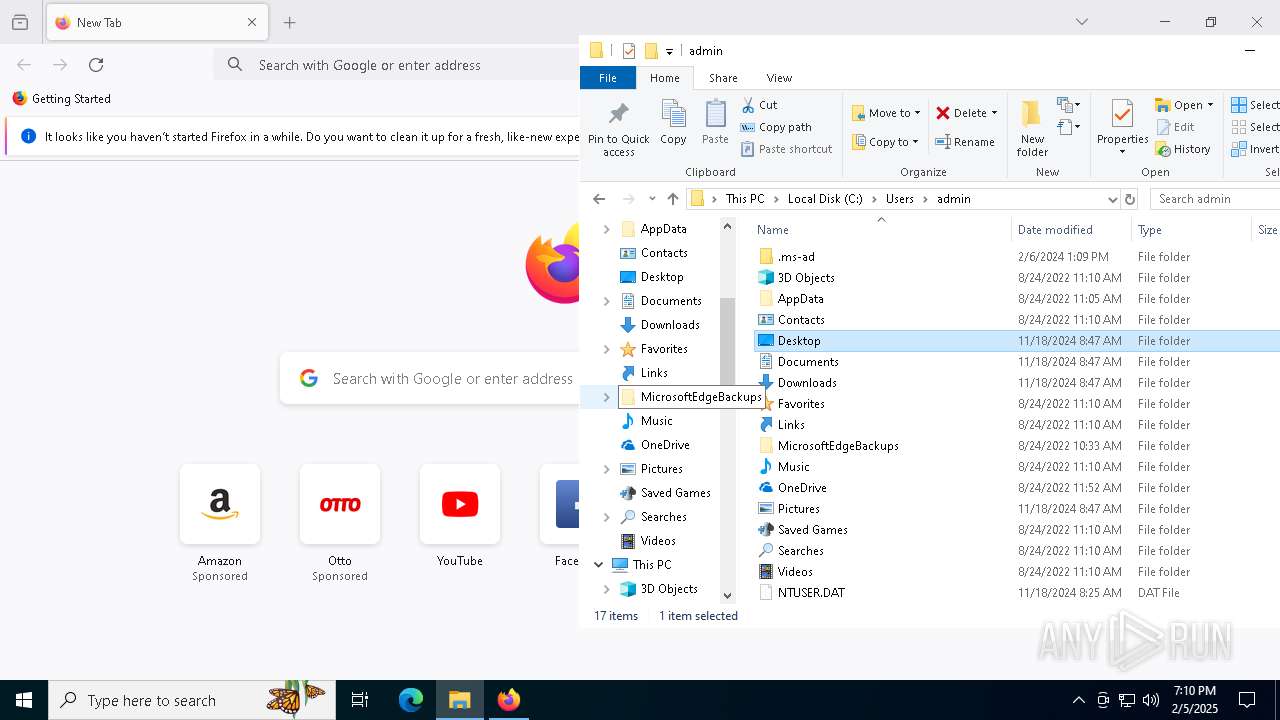Open a new Firefox tab with plus
The image size is (1280, 720).
pyautogui.click(x=290, y=22)
